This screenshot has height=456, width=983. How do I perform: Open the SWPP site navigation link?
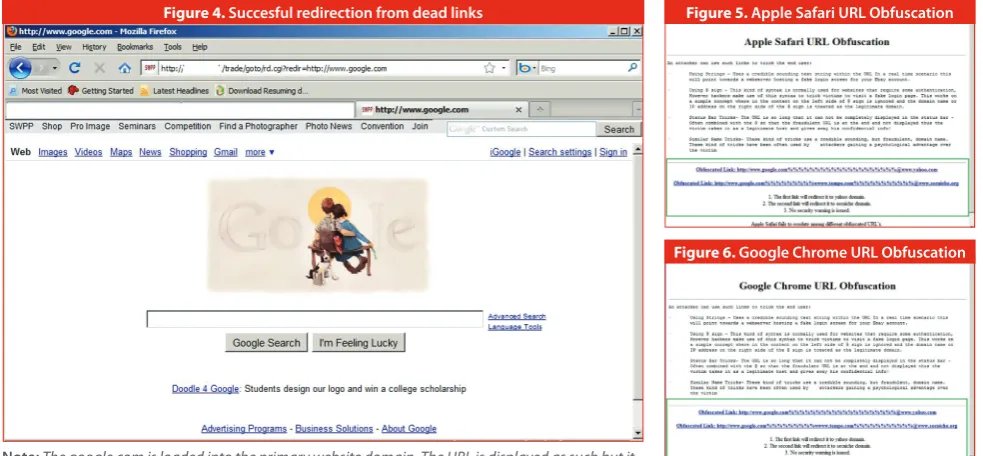[21, 126]
